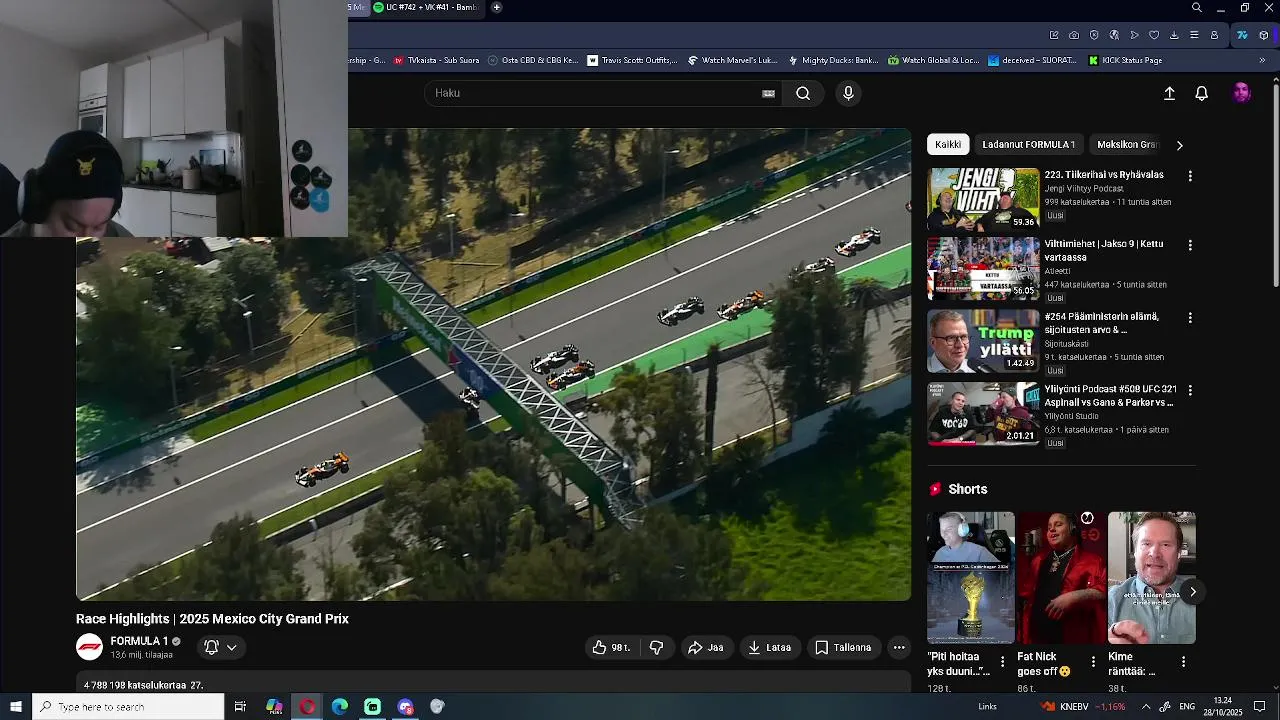Open the Fat Nick goes off short
This screenshot has height=720, width=1280.
coord(1061,578)
